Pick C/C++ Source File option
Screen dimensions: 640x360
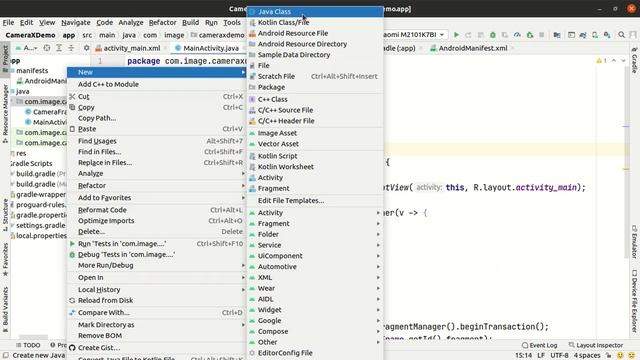pos(315,110)
